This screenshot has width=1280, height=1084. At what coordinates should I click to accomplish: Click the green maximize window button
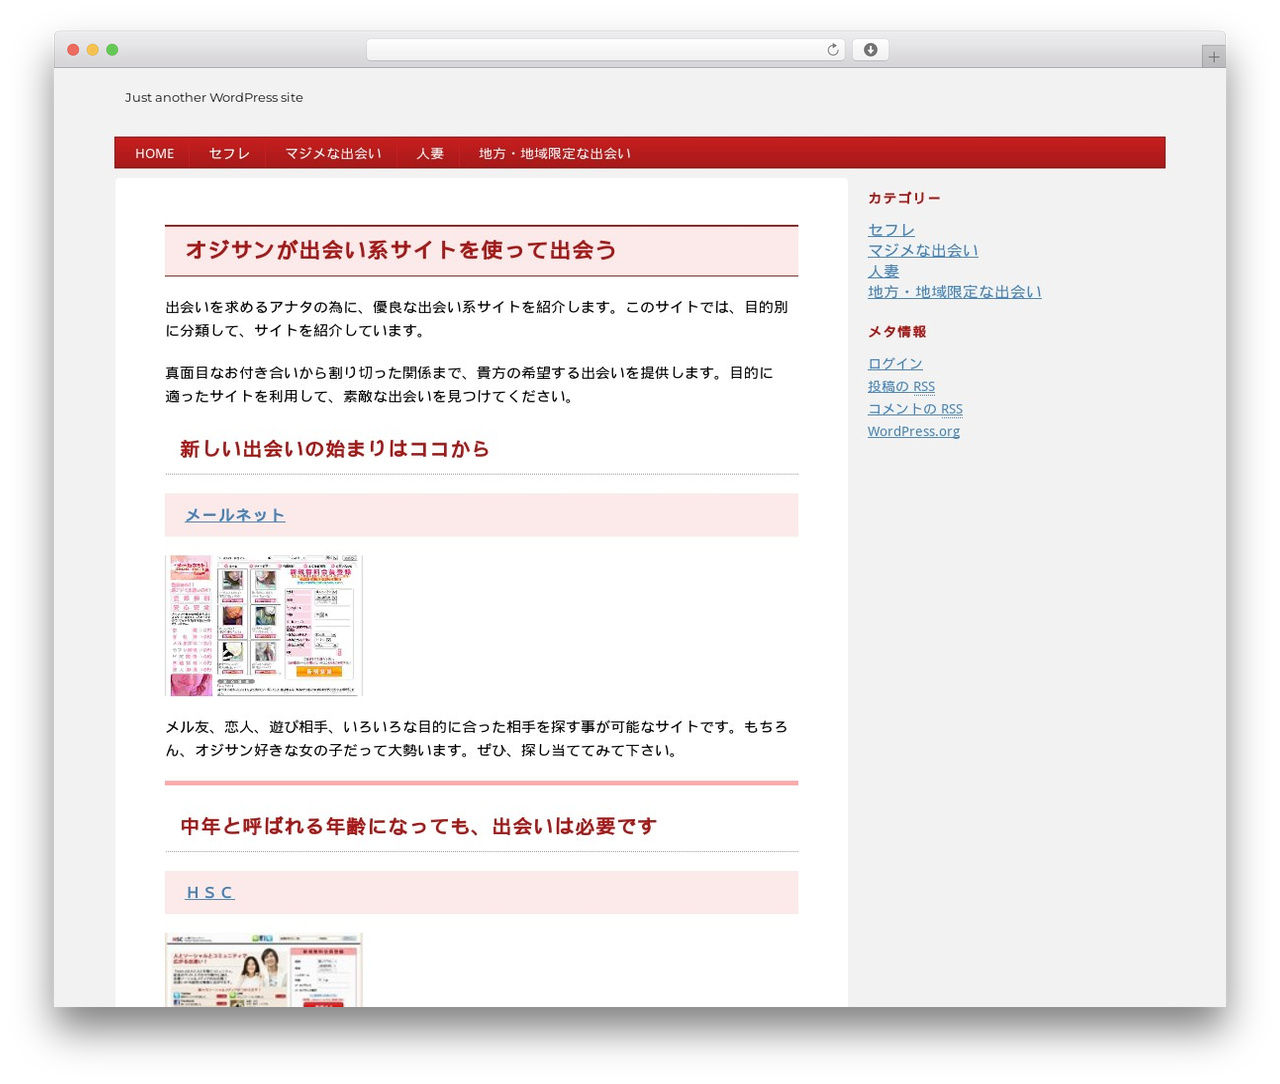(x=112, y=50)
